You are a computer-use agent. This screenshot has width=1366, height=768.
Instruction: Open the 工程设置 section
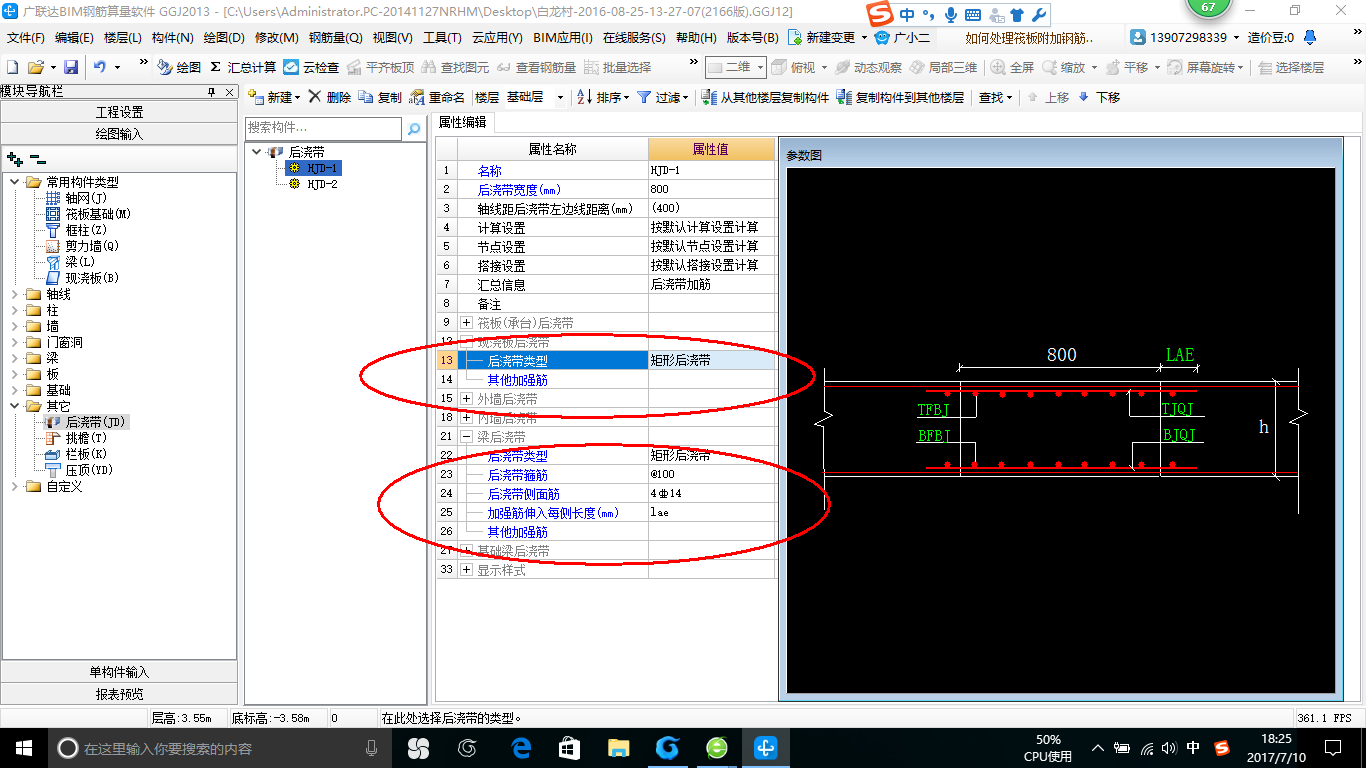119,112
